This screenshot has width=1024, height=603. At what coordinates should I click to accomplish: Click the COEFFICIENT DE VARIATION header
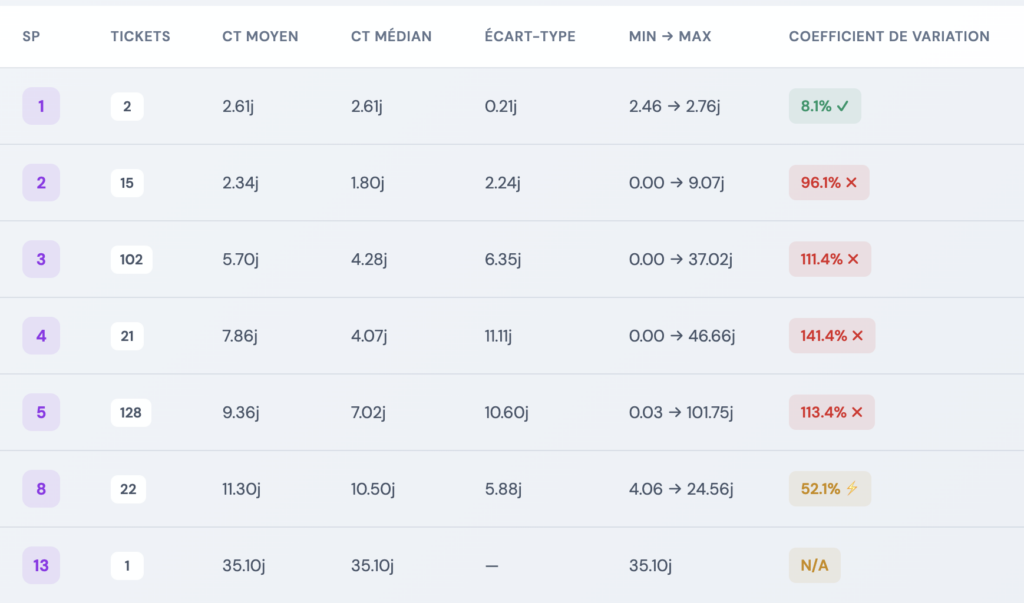(889, 37)
